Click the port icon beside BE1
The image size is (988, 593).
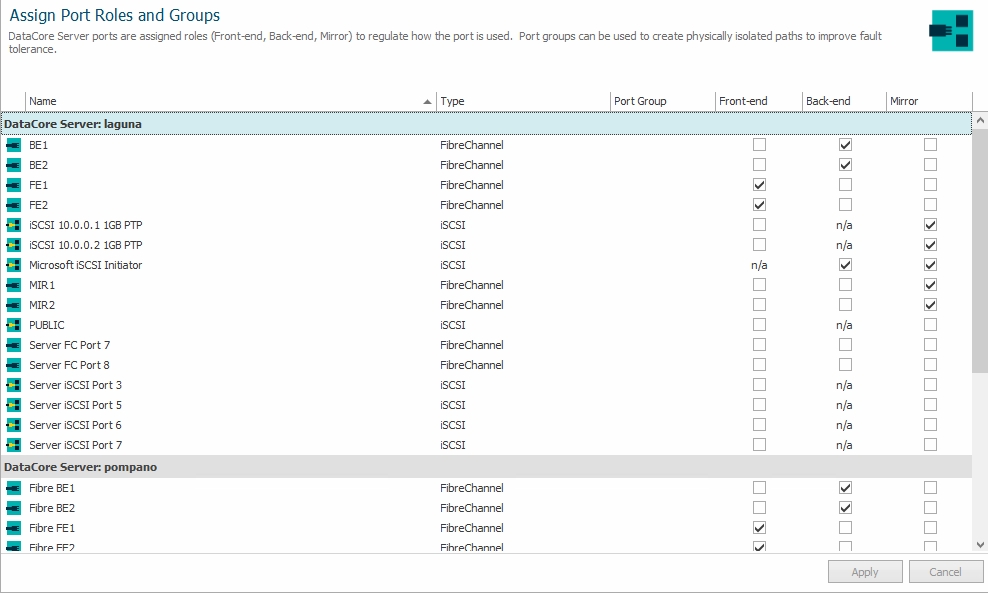tap(13, 145)
